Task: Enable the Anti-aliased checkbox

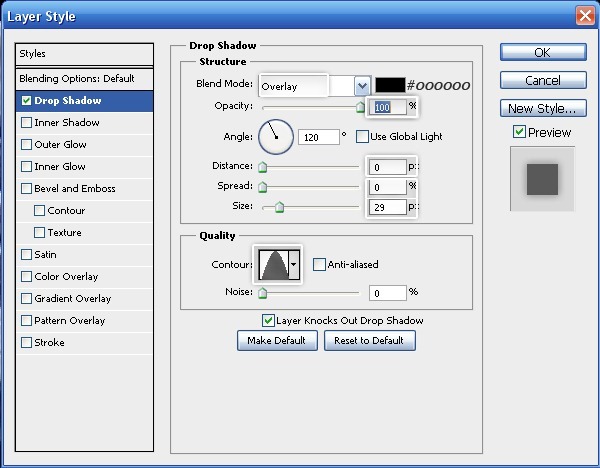Action: click(x=319, y=265)
